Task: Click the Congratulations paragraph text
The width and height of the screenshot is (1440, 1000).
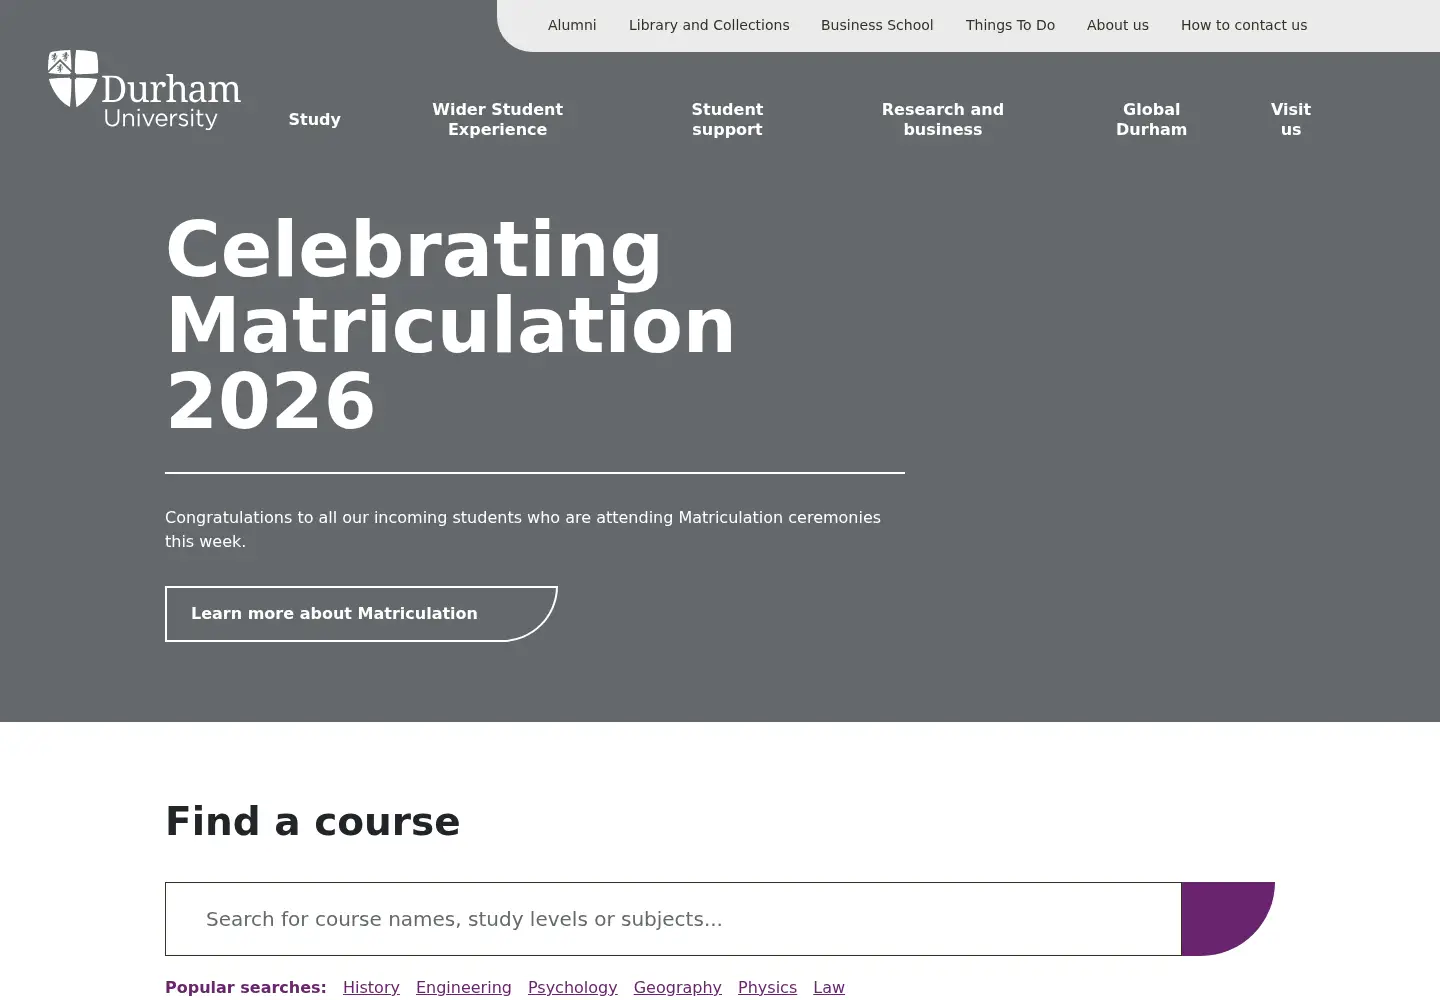Action: pyautogui.click(x=523, y=529)
